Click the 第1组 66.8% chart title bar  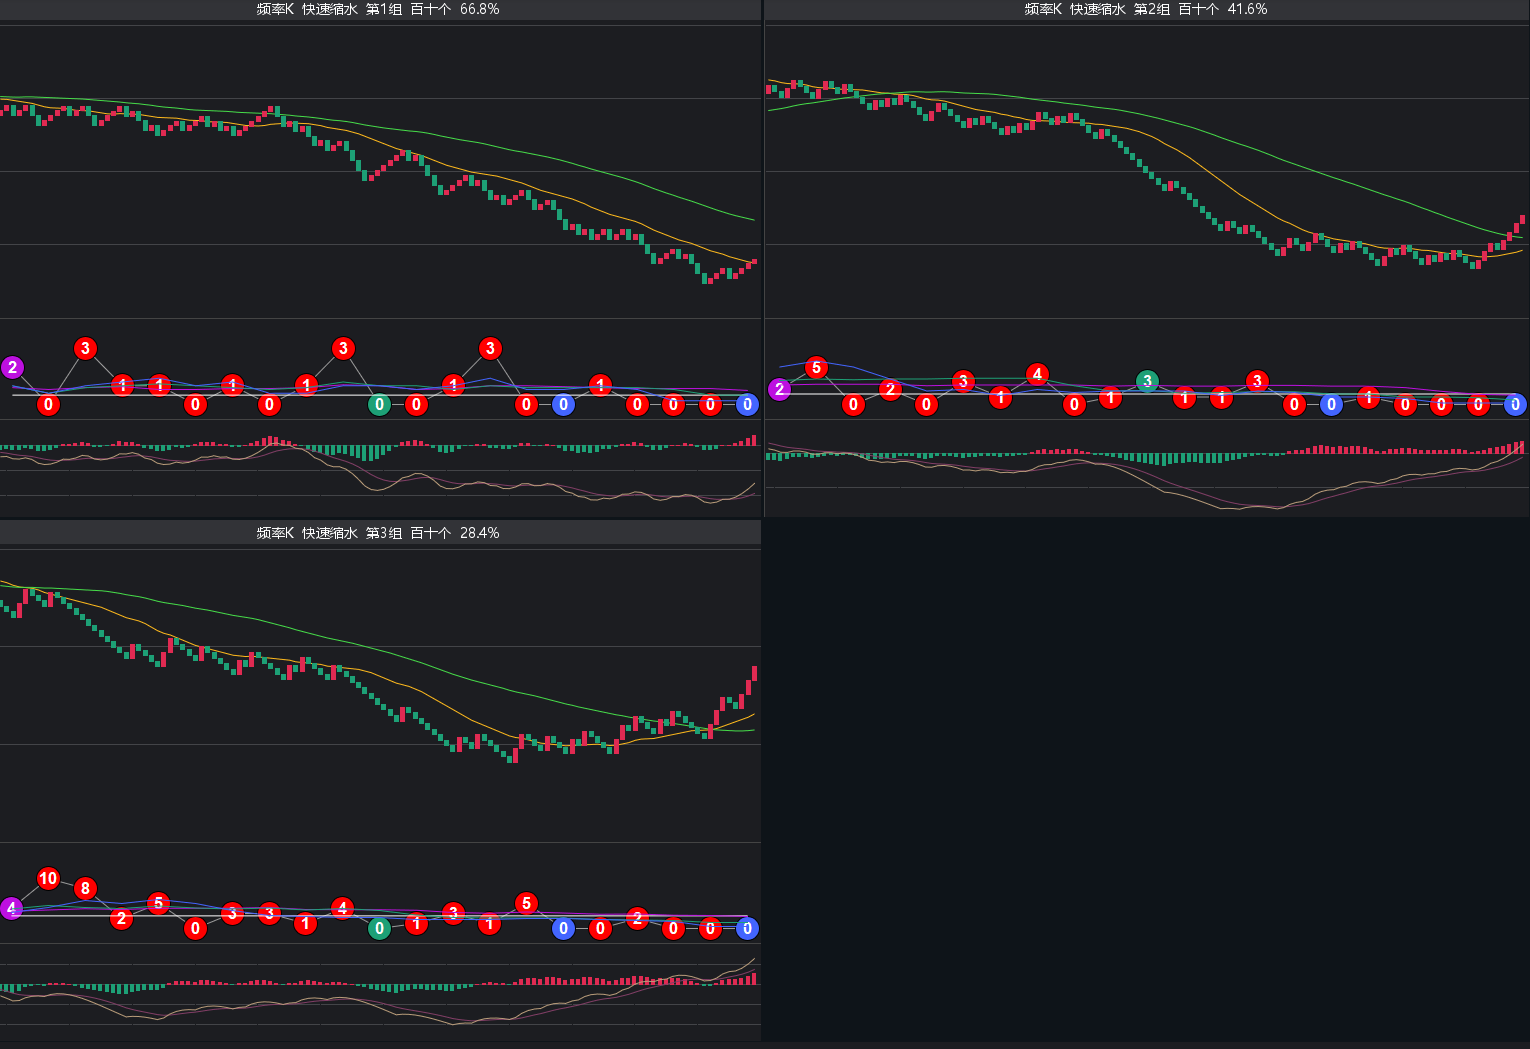tap(378, 9)
